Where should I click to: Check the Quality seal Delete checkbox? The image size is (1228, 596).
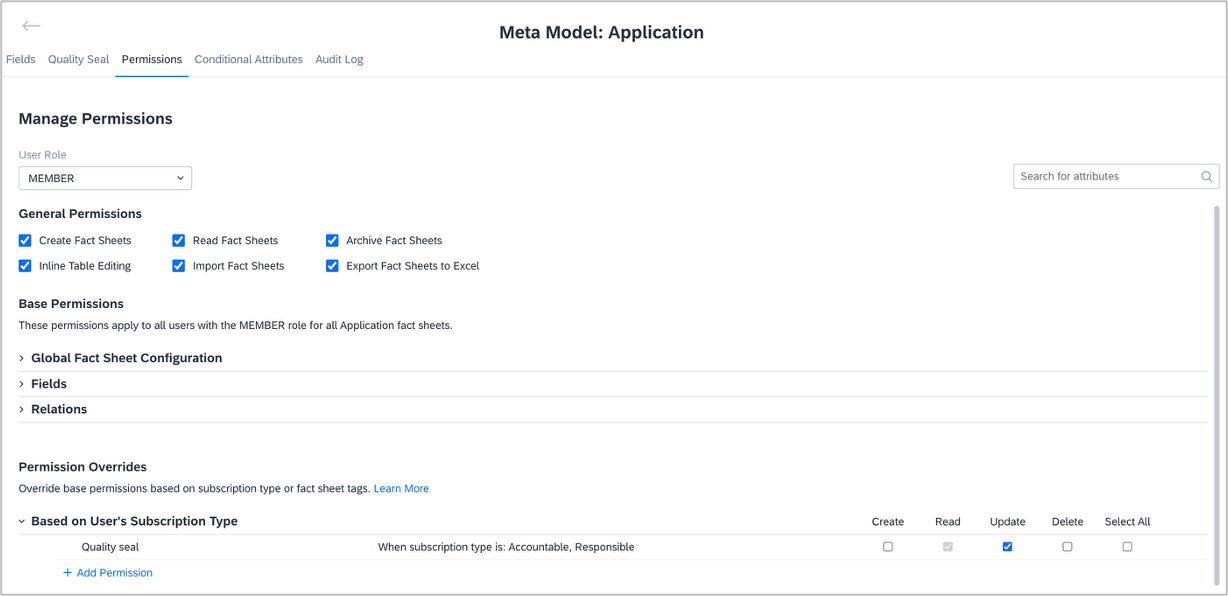point(1067,547)
